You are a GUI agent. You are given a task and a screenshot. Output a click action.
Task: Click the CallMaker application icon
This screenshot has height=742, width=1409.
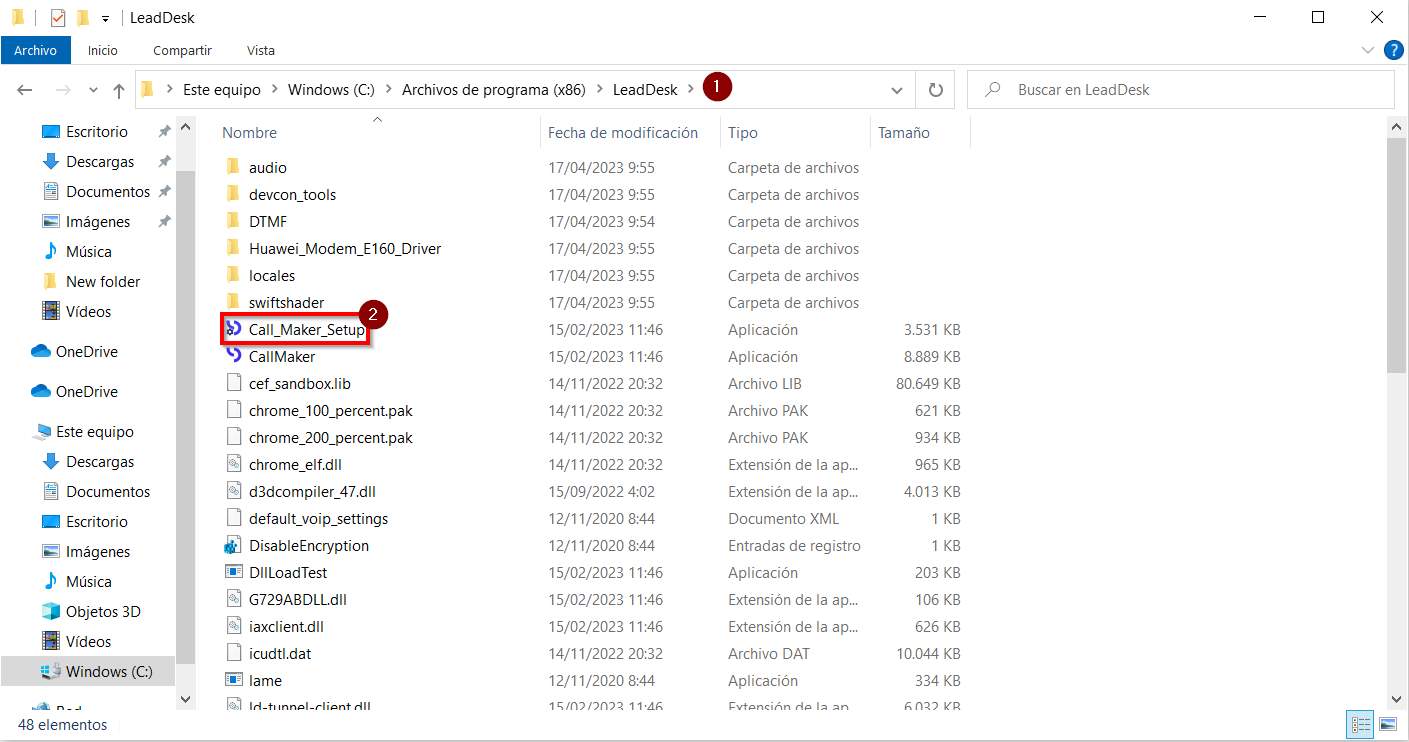233,356
